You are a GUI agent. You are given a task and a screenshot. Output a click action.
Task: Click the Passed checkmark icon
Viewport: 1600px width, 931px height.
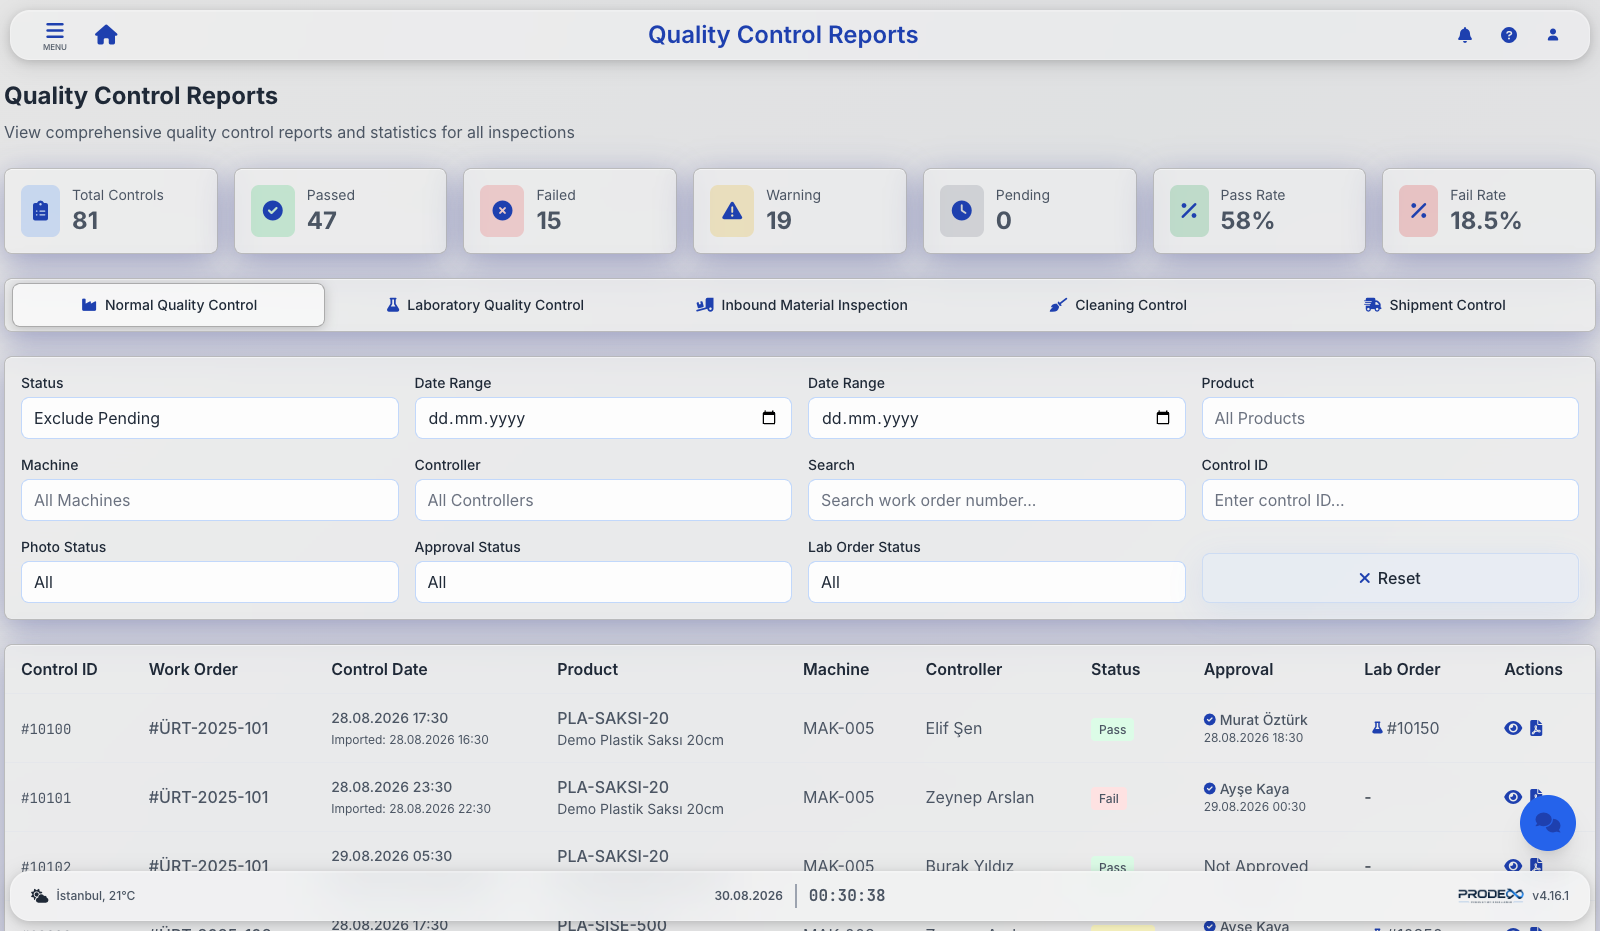(x=272, y=211)
